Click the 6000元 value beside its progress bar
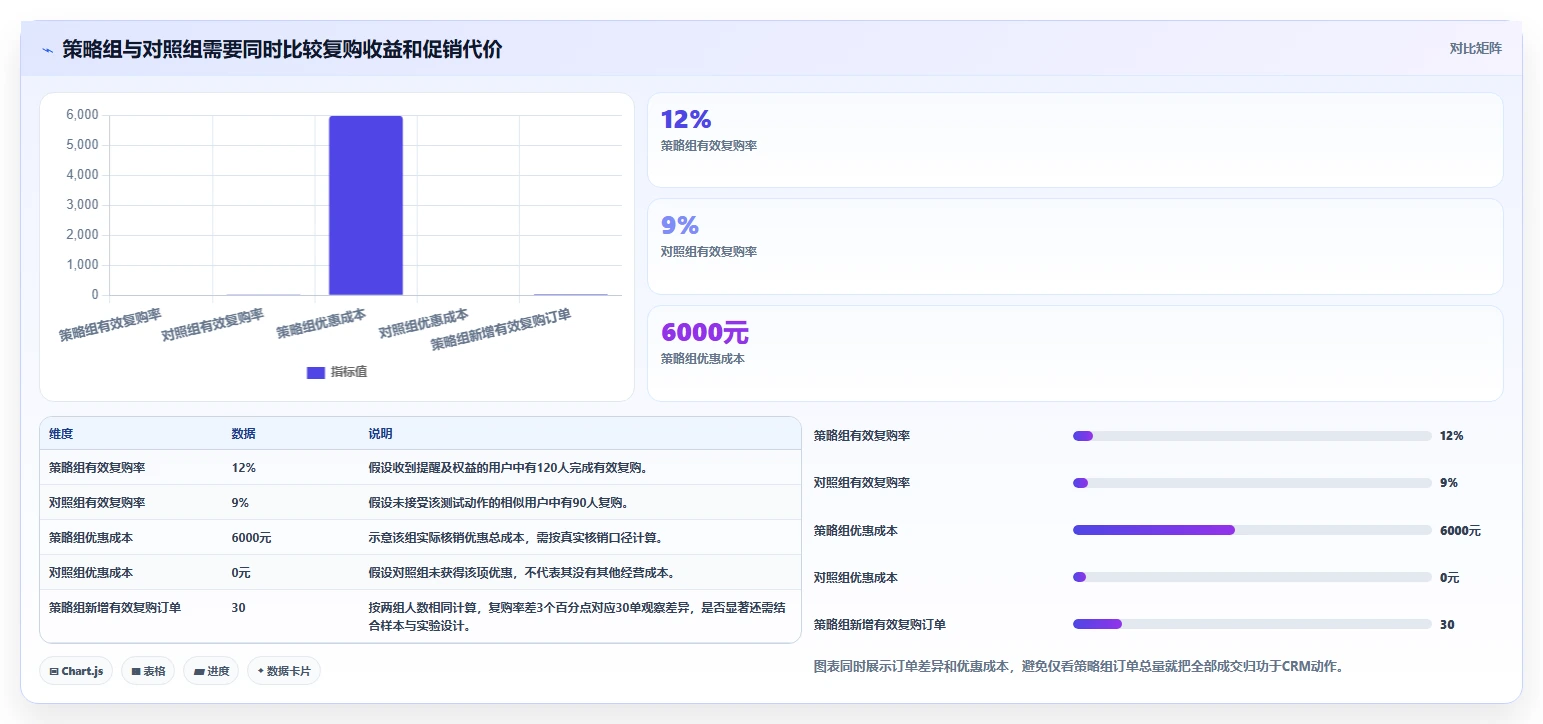Image resolution: width=1543 pixels, height=724 pixels. click(x=1460, y=531)
